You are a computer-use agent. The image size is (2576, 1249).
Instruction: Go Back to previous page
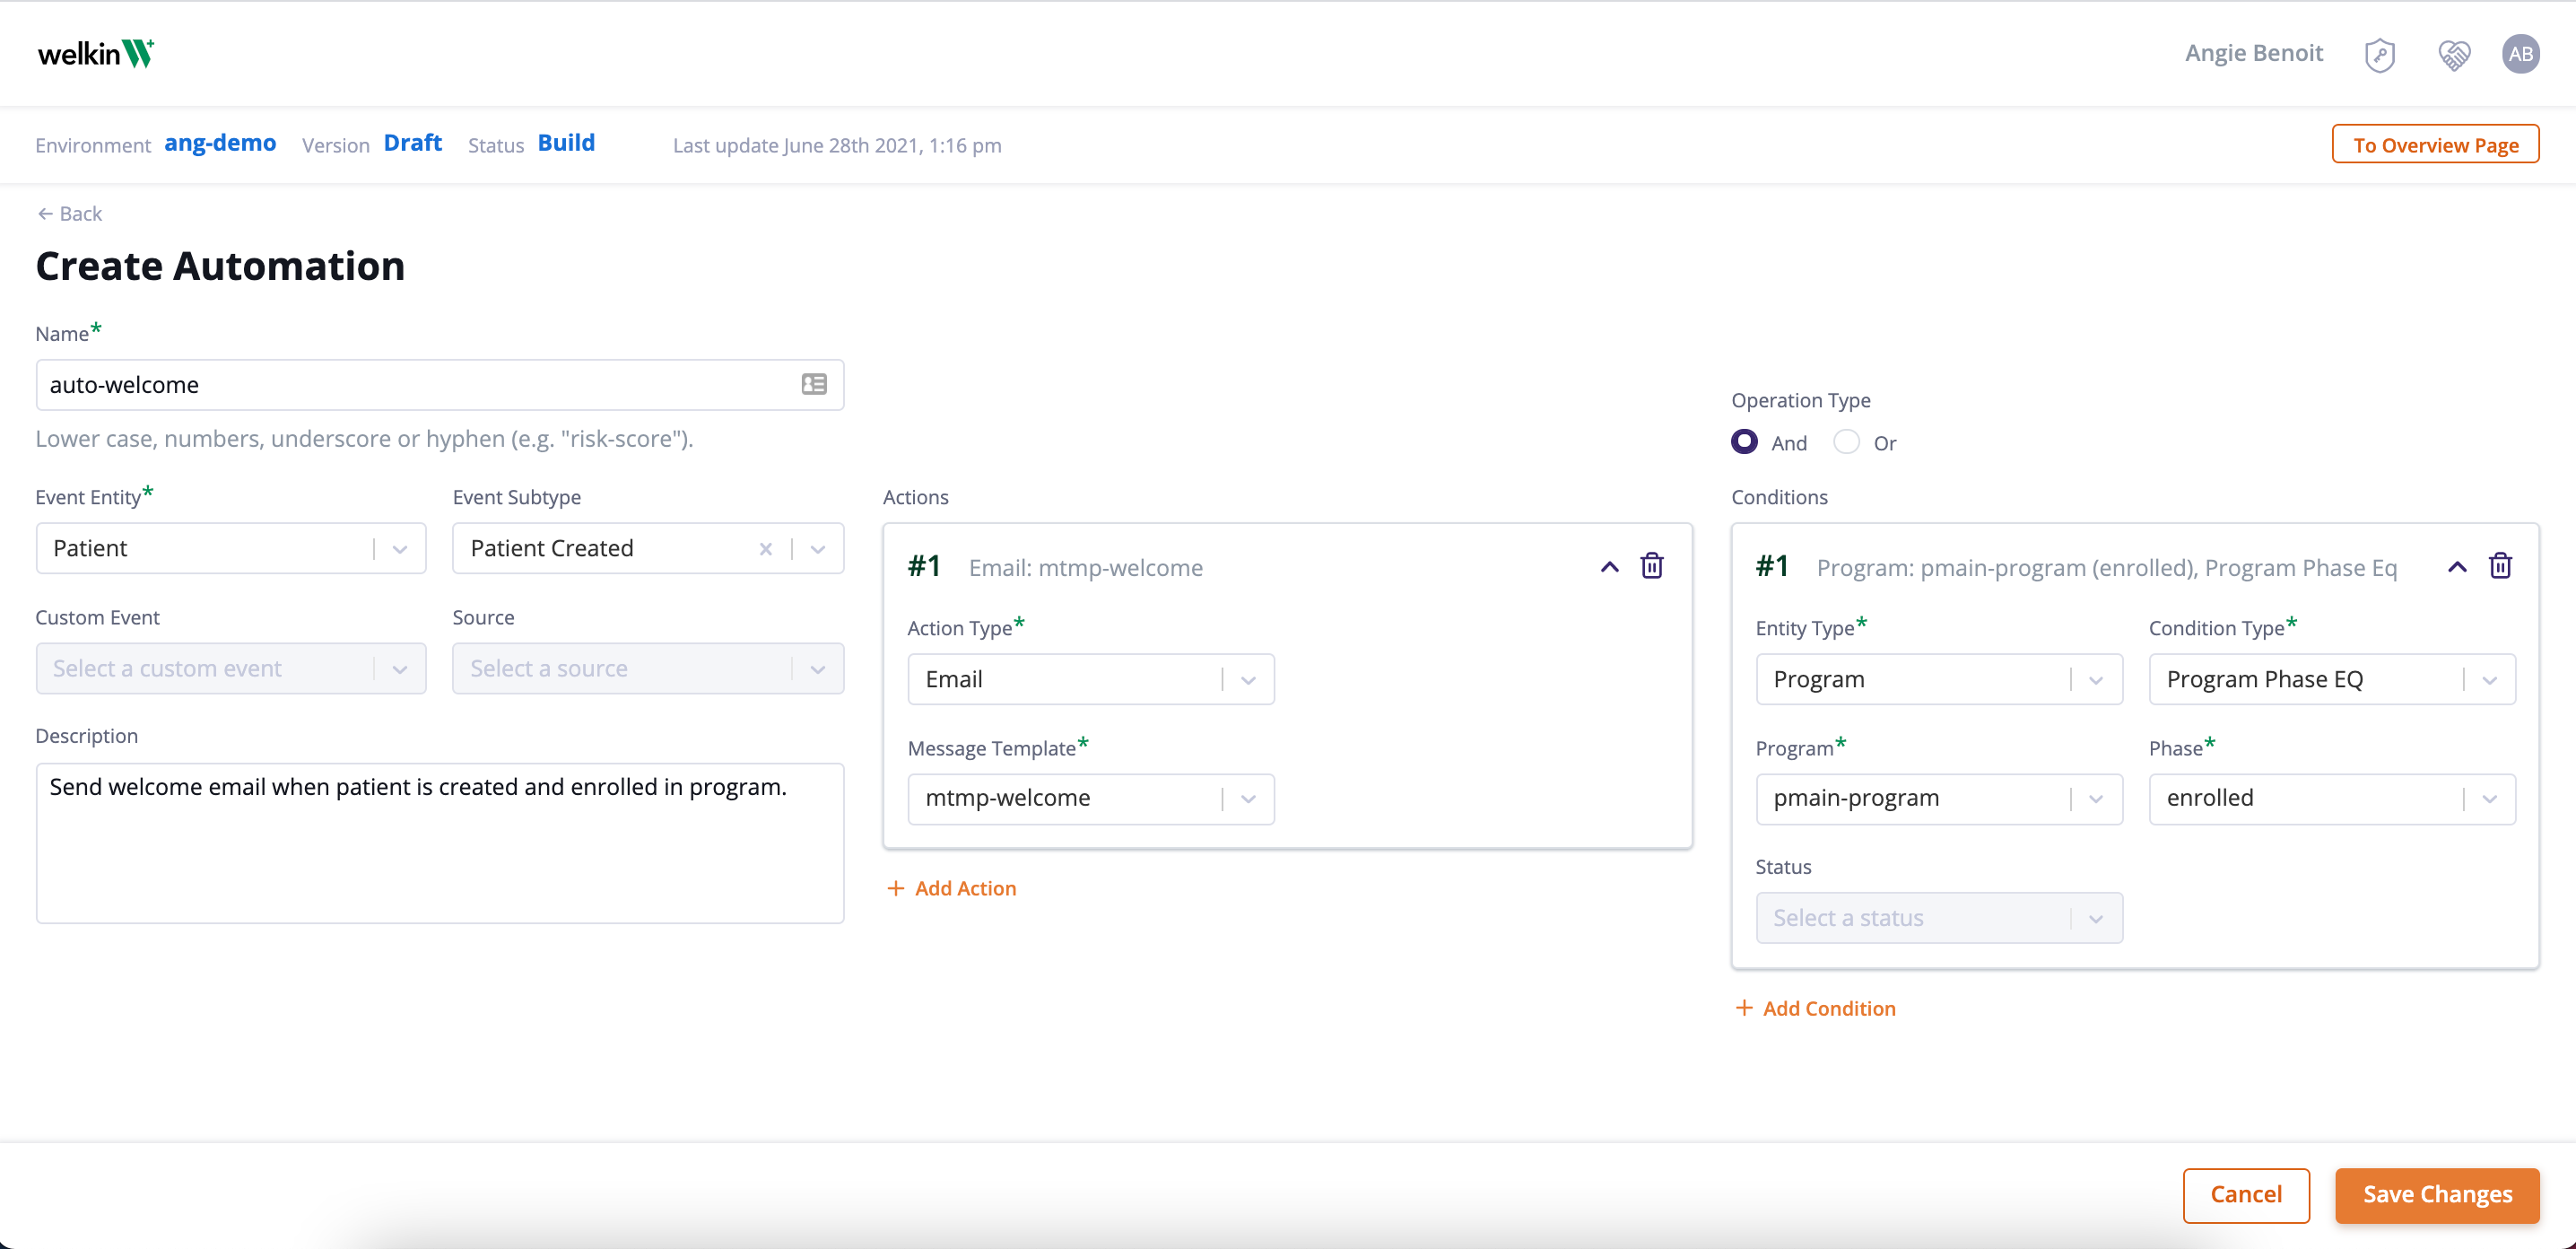69,213
